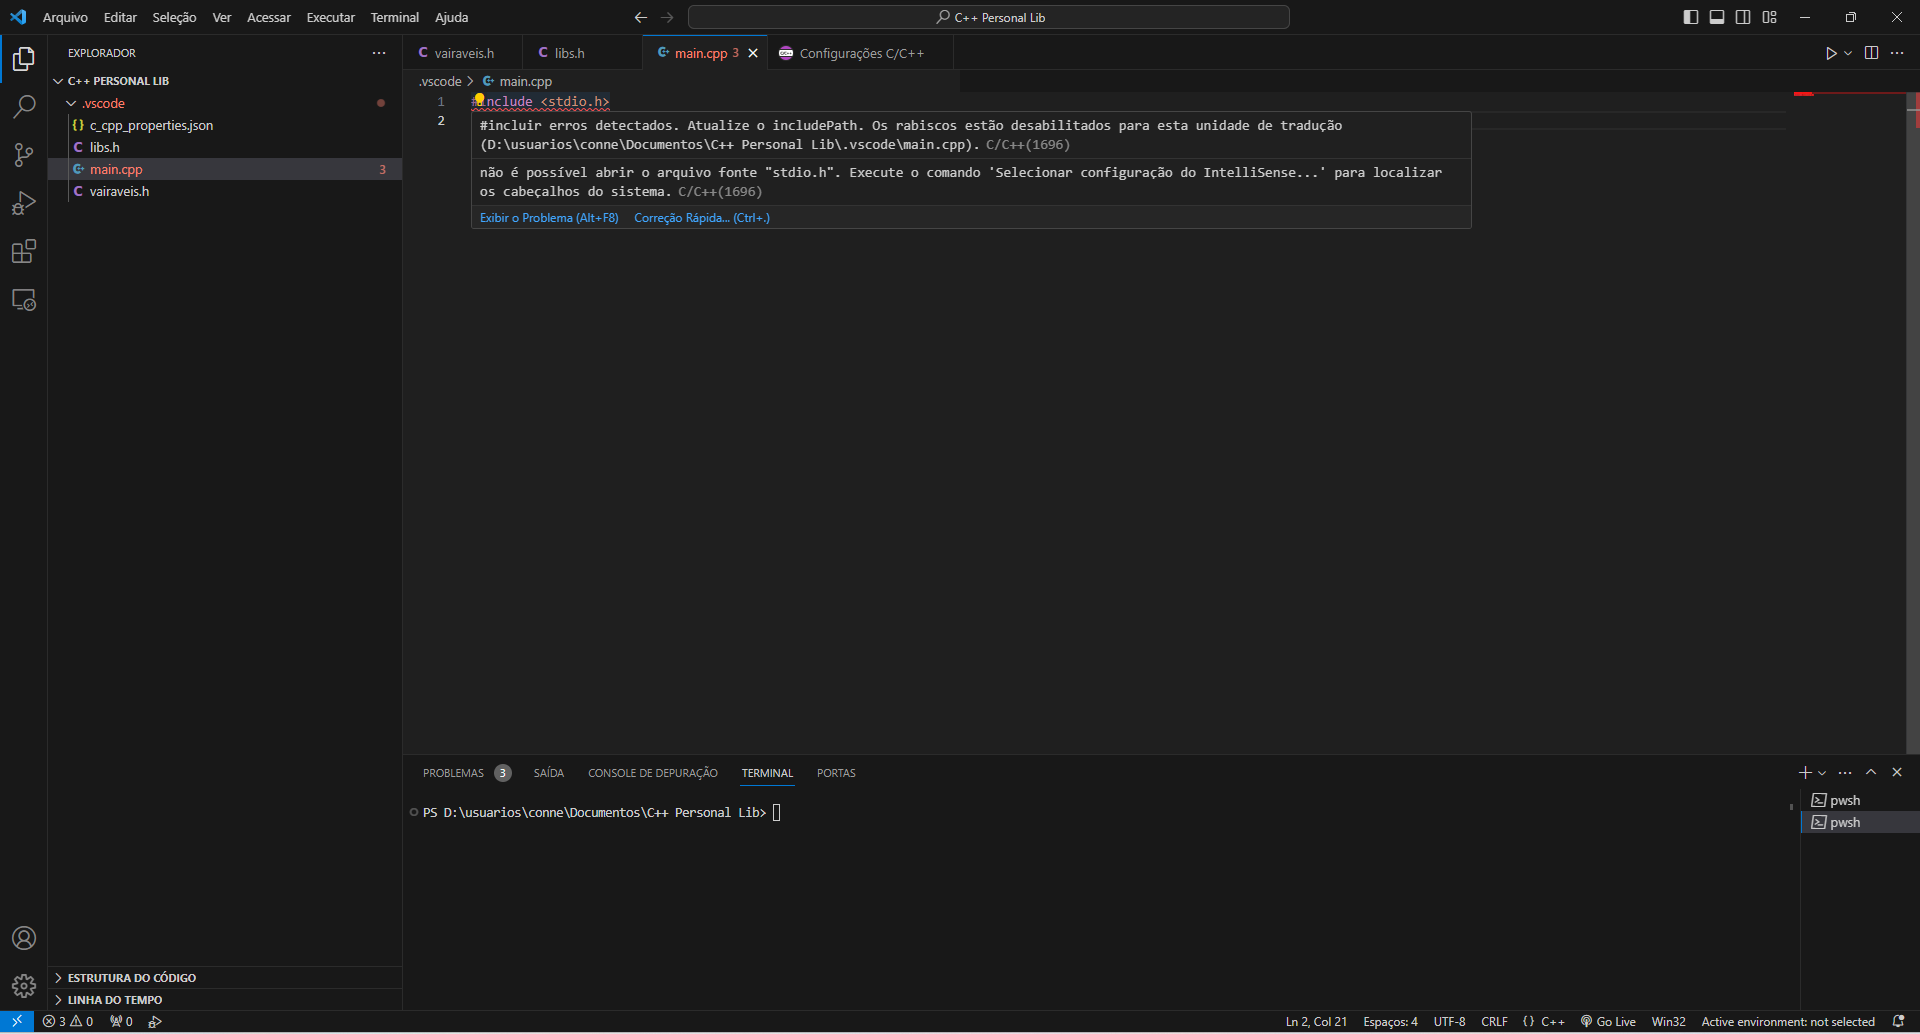
Task: Open the Executar menu
Action: click(x=330, y=17)
